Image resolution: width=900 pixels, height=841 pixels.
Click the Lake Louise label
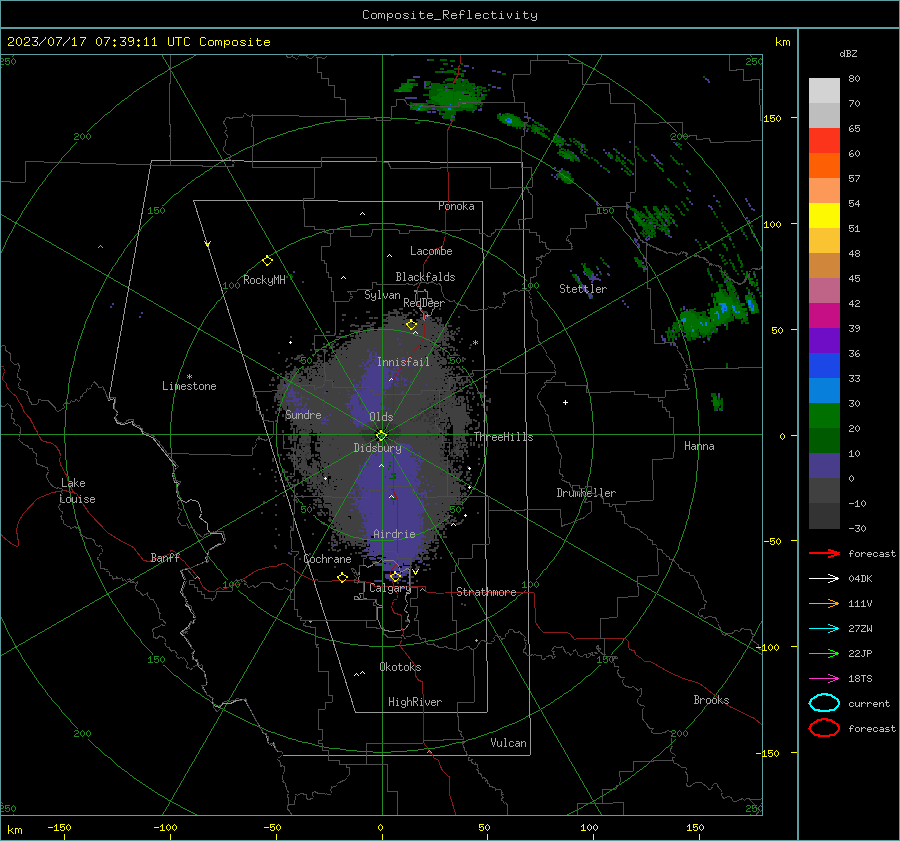point(78,491)
